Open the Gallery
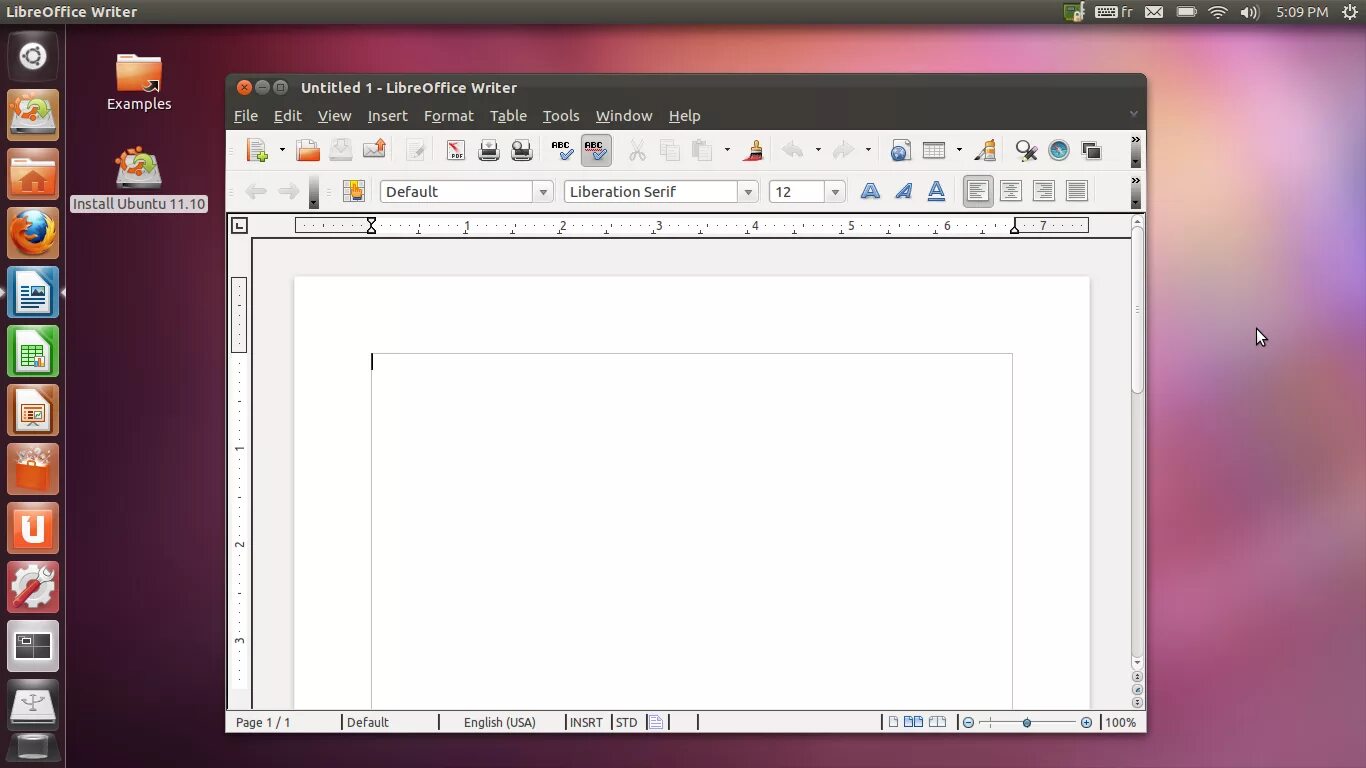Image resolution: width=1366 pixels, height=768 pixels. coord(1092,150)
